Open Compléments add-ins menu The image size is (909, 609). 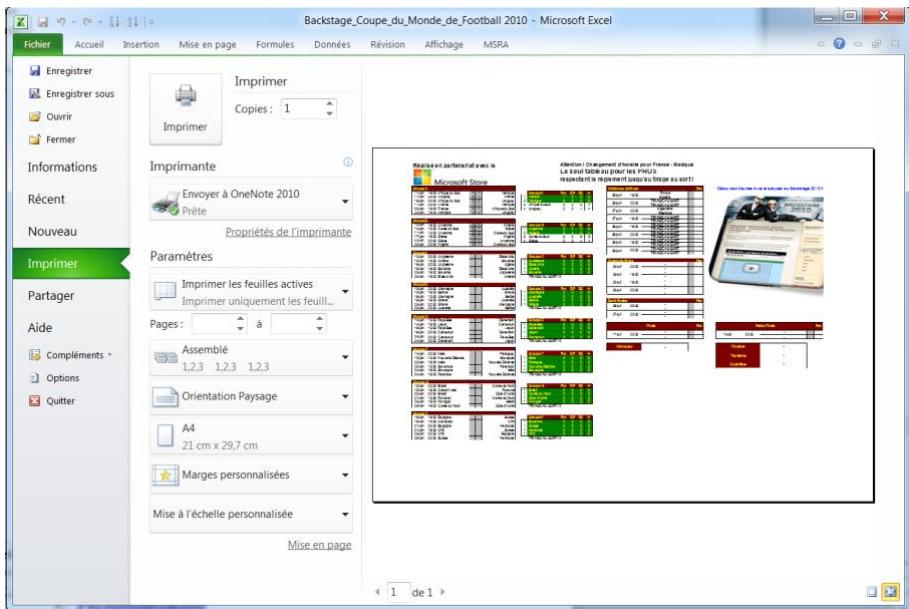click(71, 355)
